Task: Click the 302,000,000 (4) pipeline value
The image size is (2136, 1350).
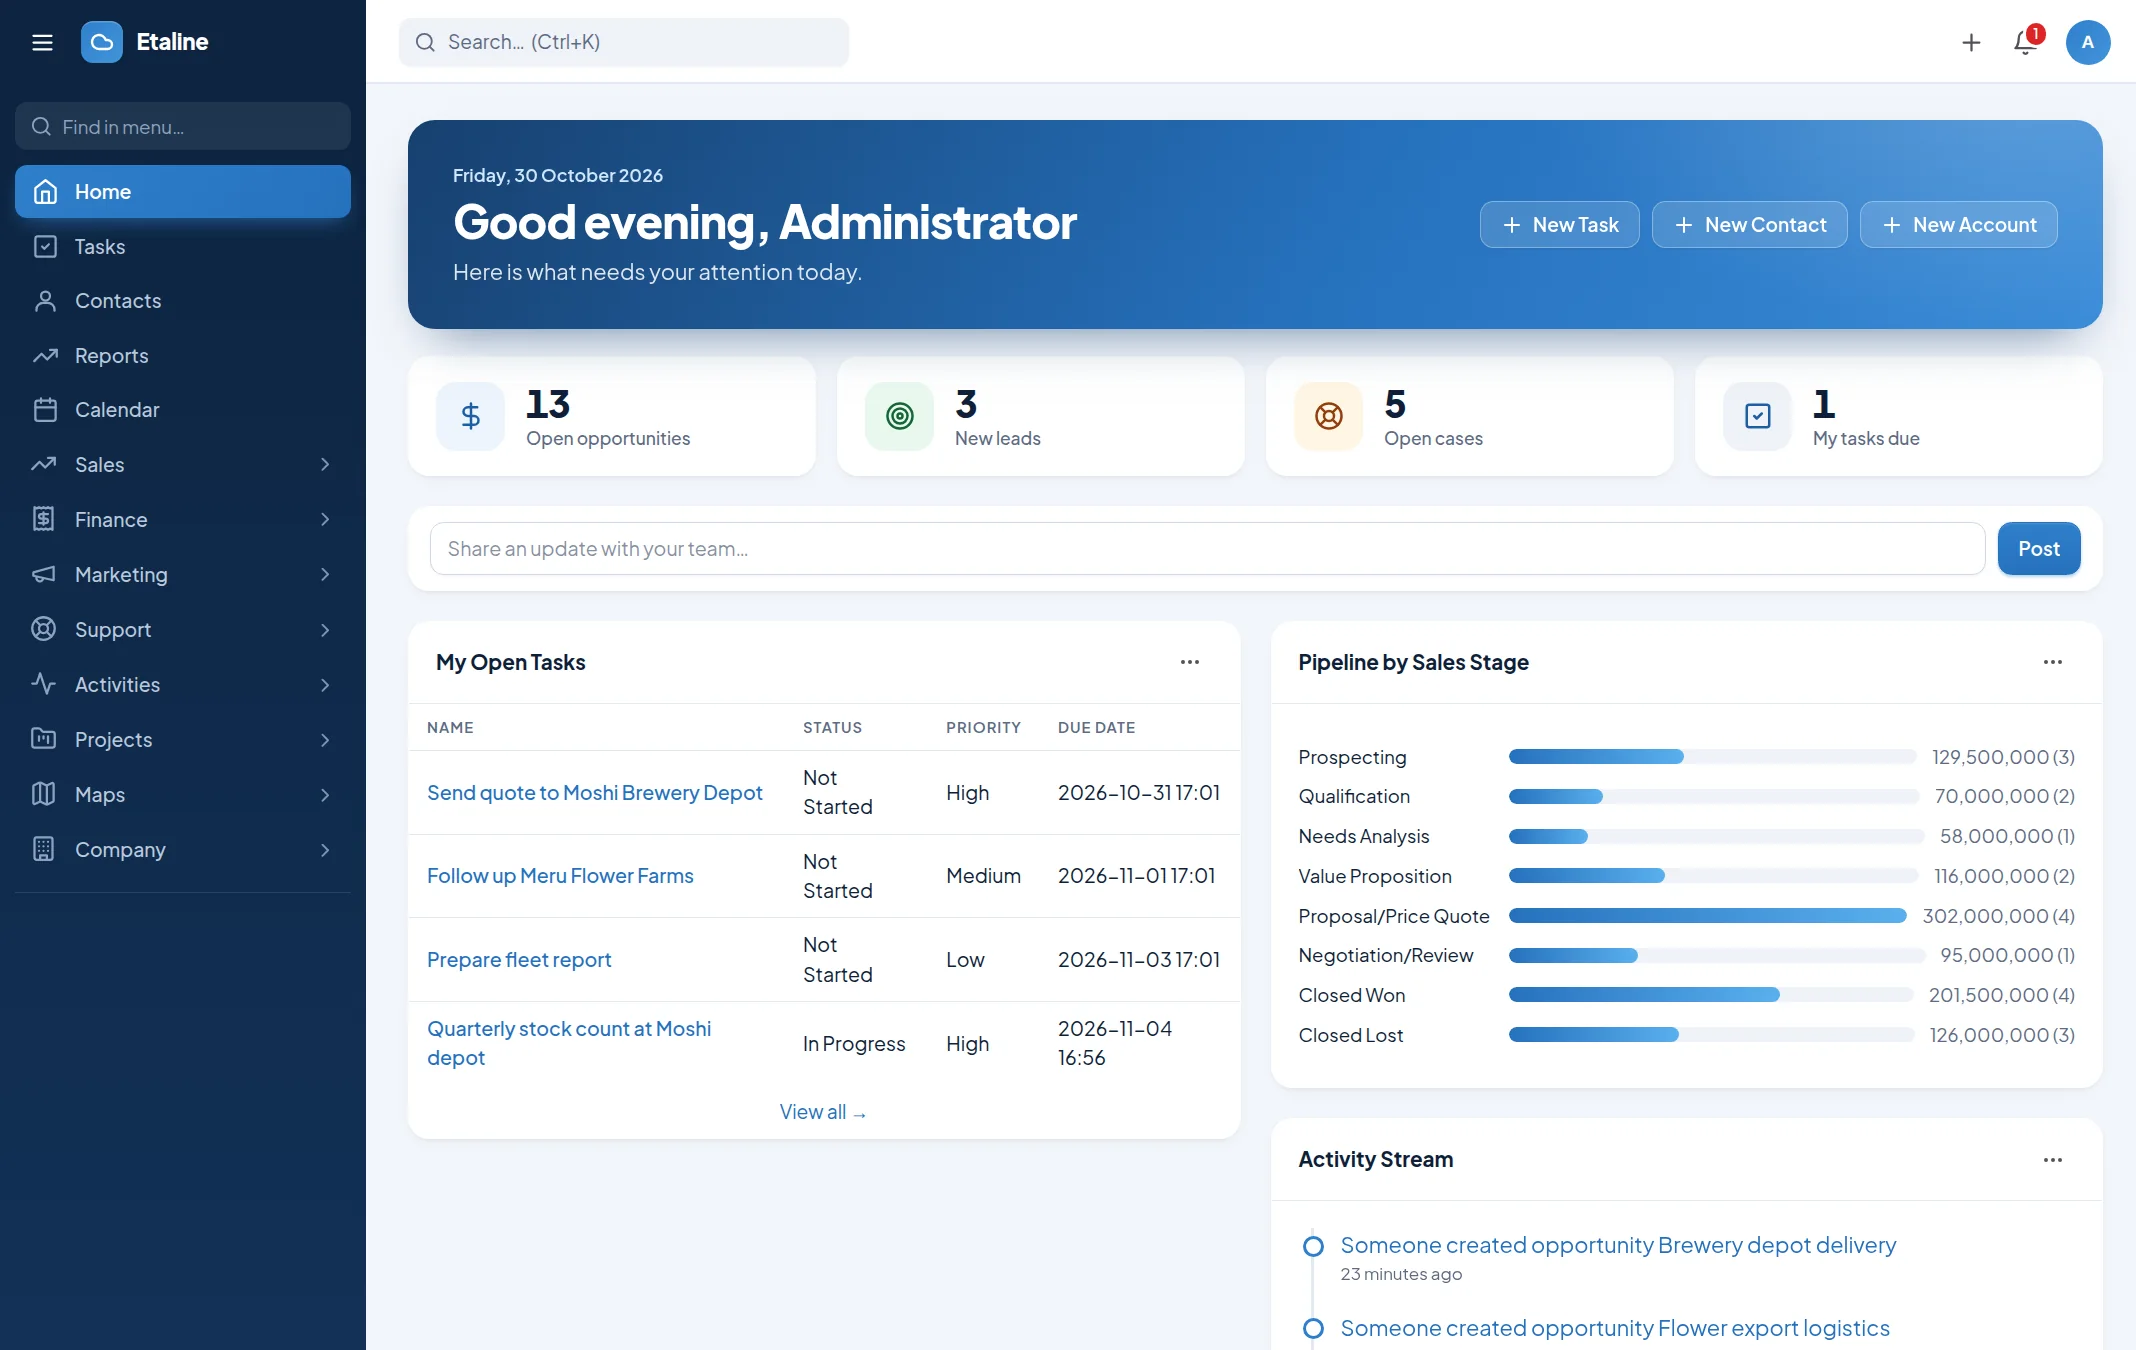Action: click(1998, 916)
